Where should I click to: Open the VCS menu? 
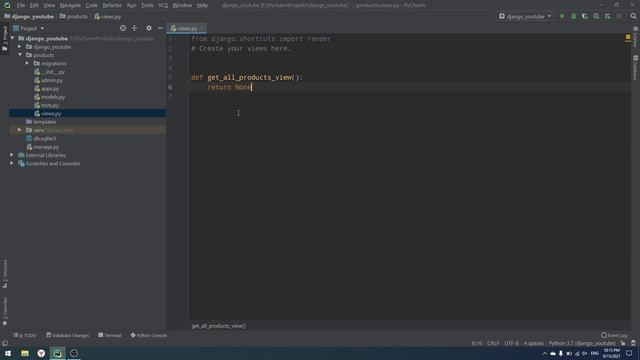coord(163,5)
